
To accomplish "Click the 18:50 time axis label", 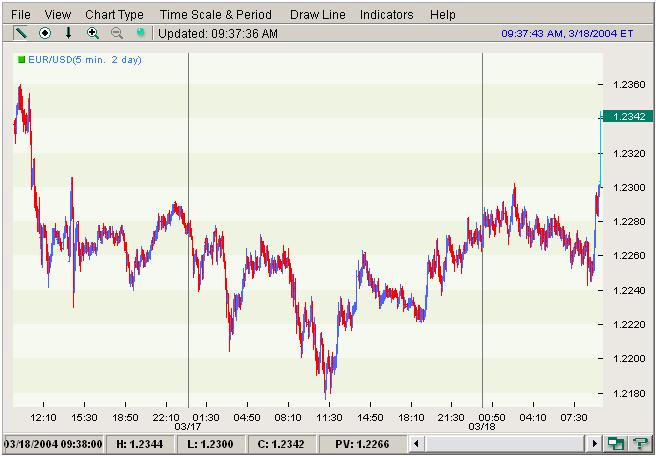I will (x=126, y=418).
